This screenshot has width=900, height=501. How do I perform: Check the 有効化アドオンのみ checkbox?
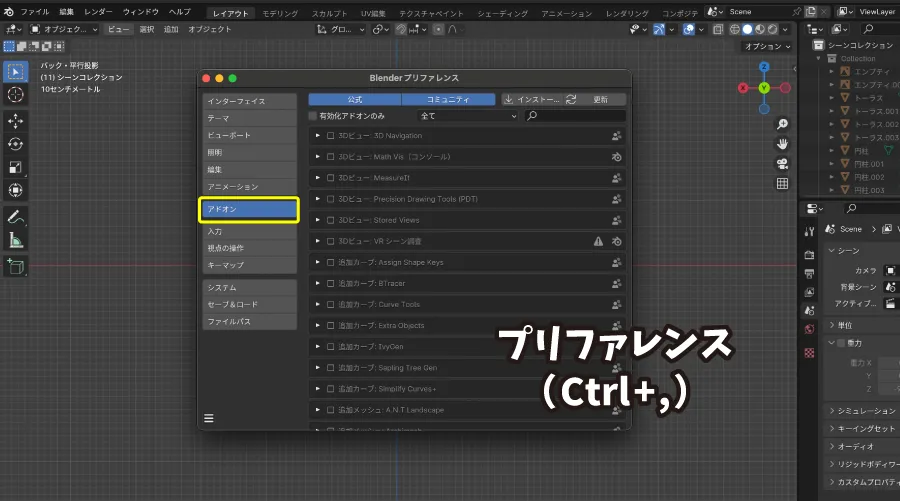pos(314,116)
